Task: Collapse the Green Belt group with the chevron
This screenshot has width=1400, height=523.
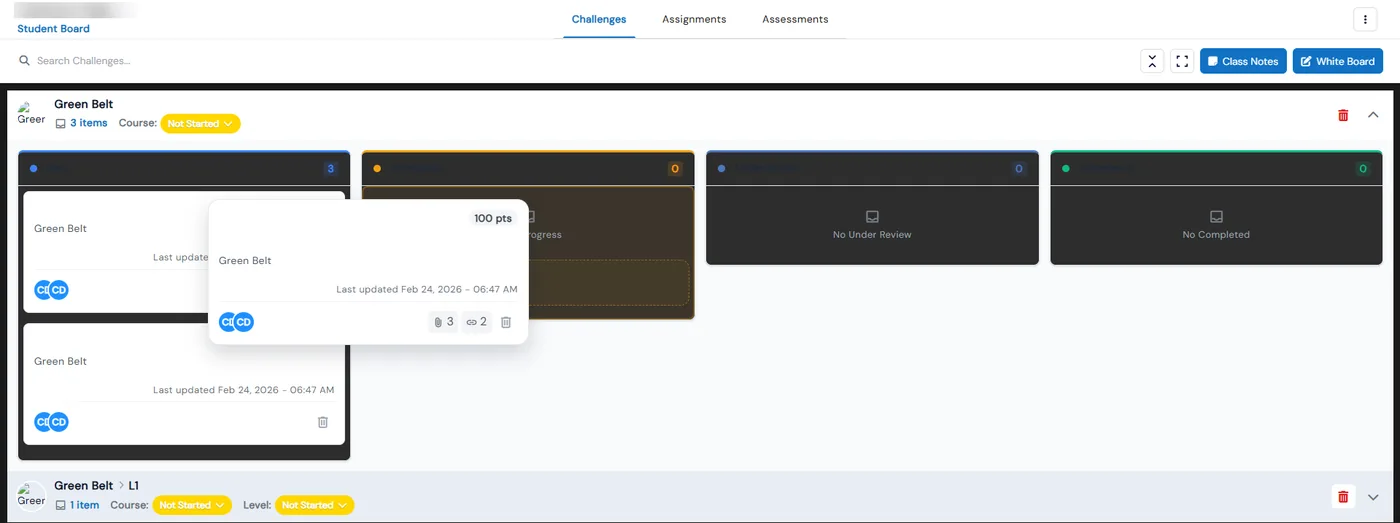Action: tap(1373, 115)
